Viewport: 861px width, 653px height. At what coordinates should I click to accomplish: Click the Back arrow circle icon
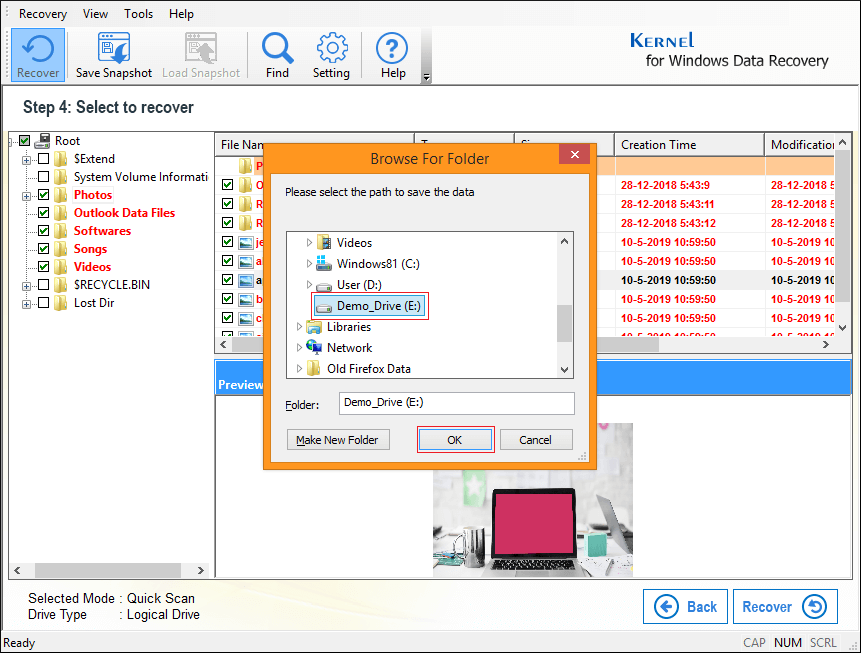point(666,607)
